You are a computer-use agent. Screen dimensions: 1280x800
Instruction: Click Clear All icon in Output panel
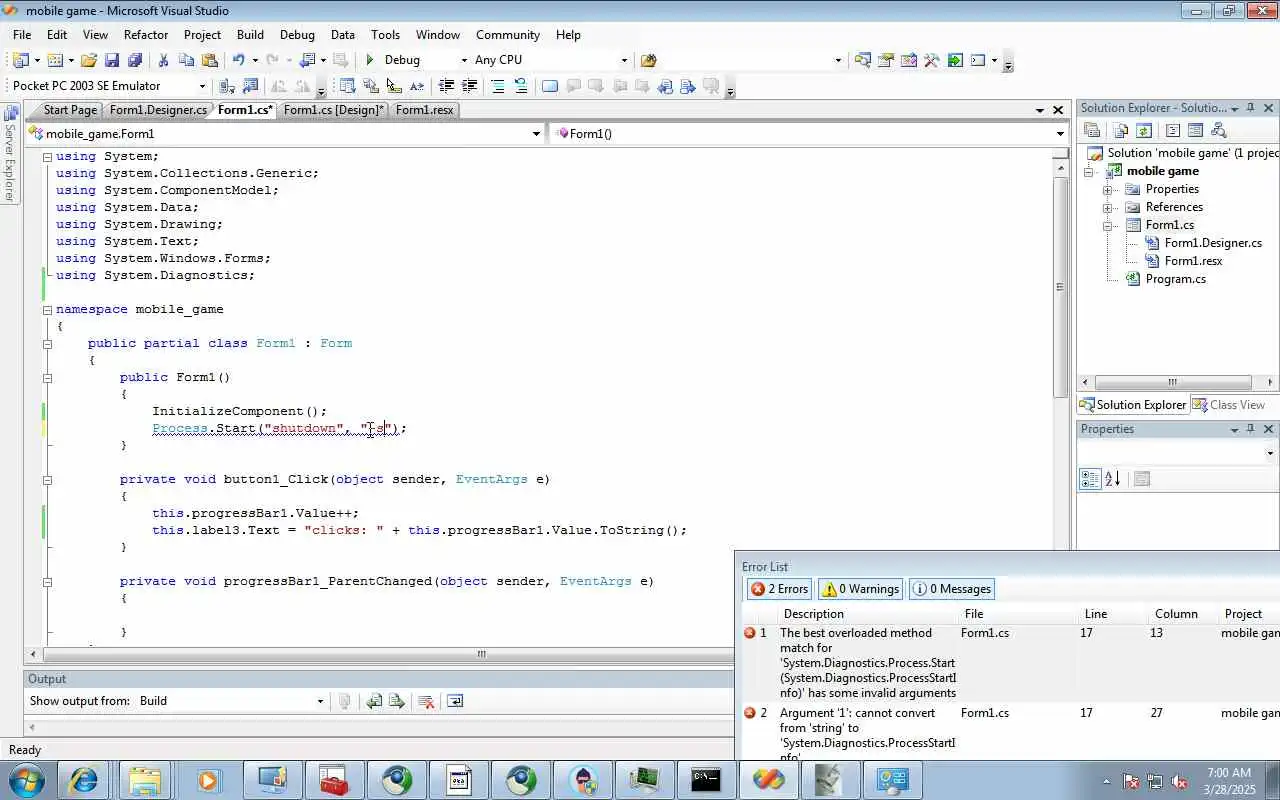pos(426,701)
